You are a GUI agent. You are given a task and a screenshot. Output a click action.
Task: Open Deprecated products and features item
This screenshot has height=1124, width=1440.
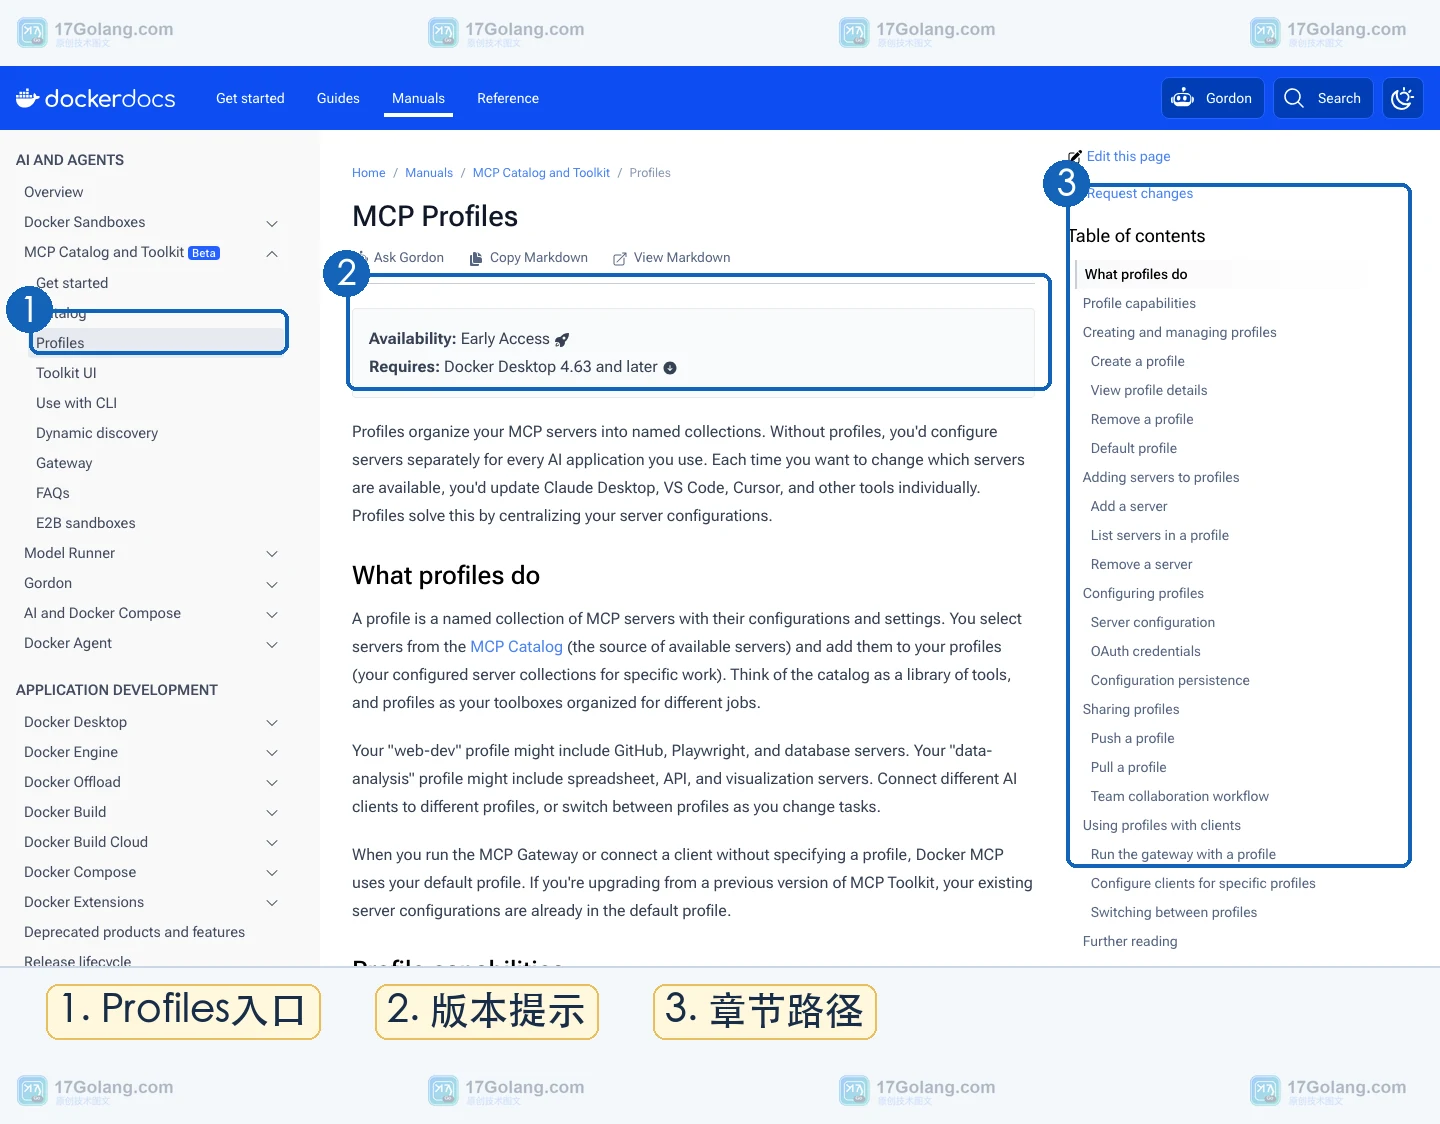click(x=134, y=932)
